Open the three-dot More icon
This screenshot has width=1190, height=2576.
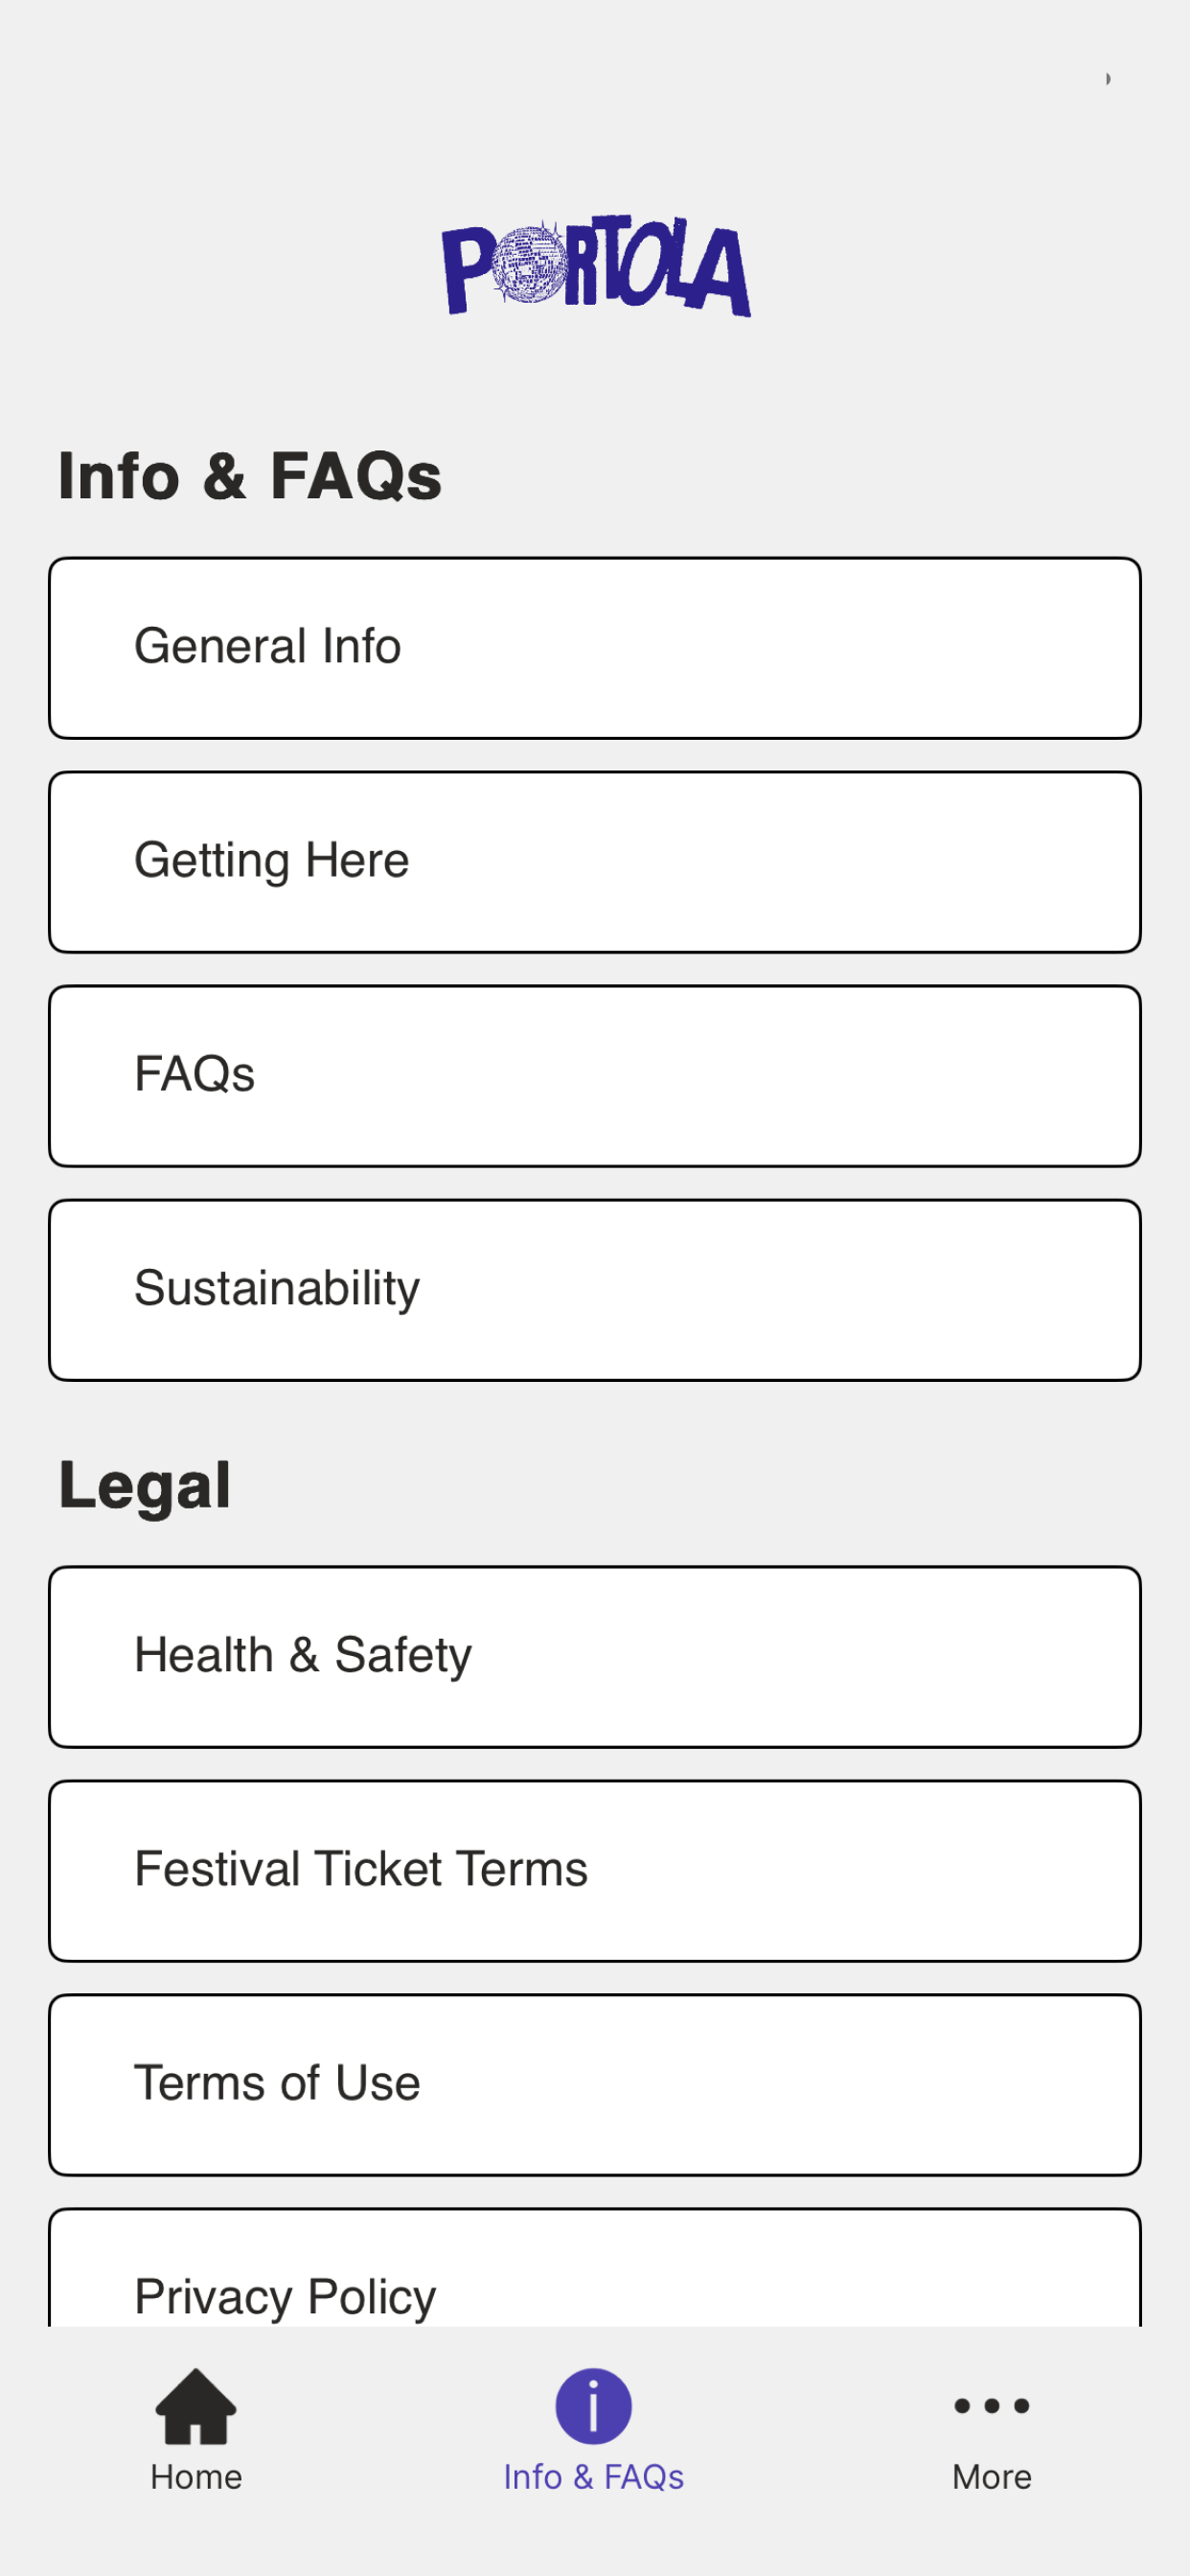click(991, 2406)
